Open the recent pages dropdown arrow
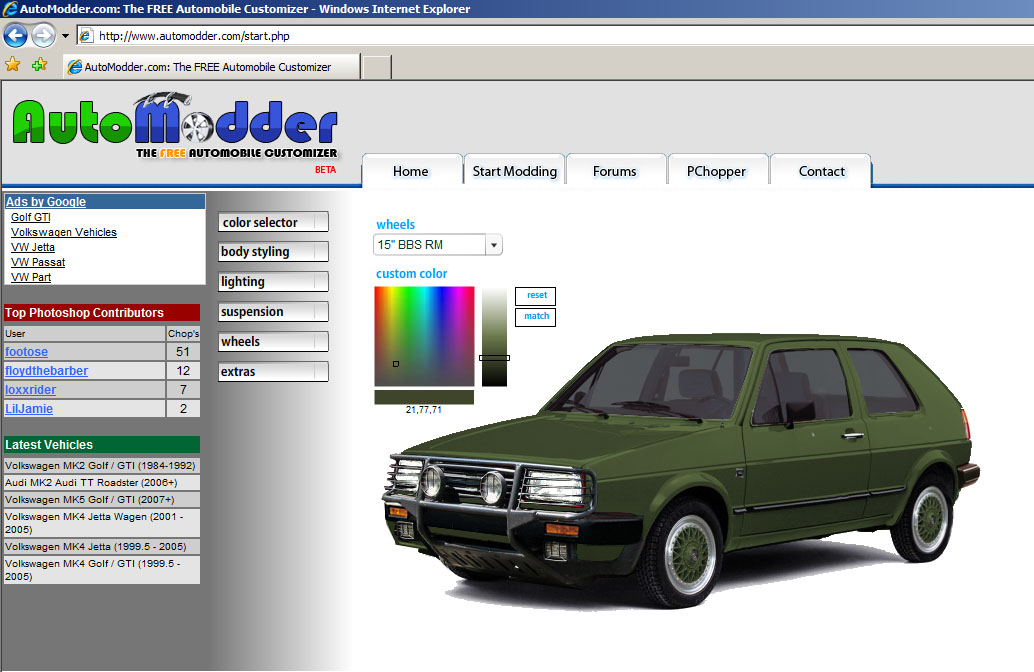 point(65,36)
